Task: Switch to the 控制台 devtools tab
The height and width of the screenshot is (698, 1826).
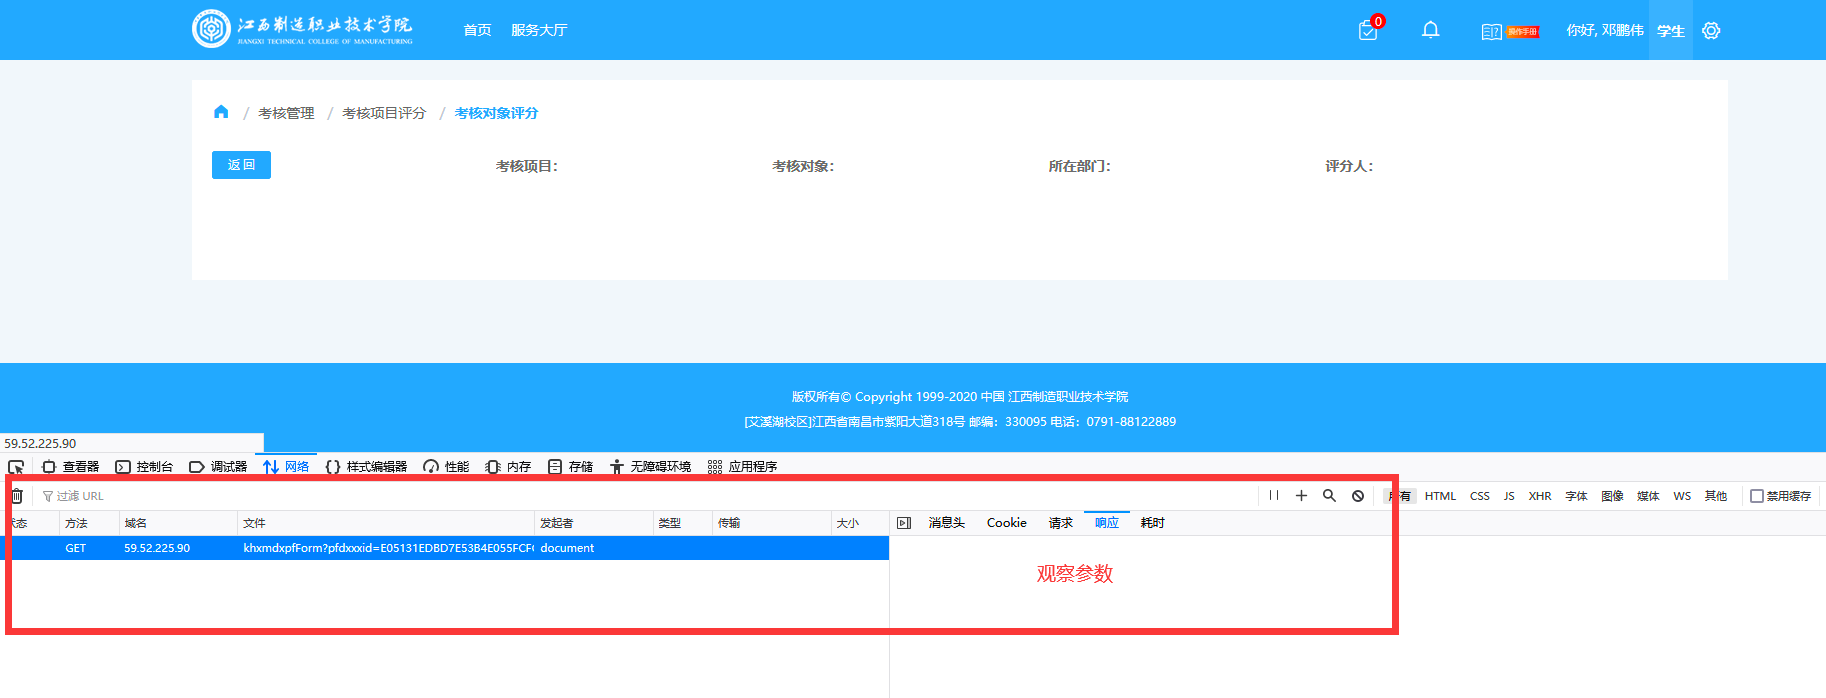Action: pos(145,467)
